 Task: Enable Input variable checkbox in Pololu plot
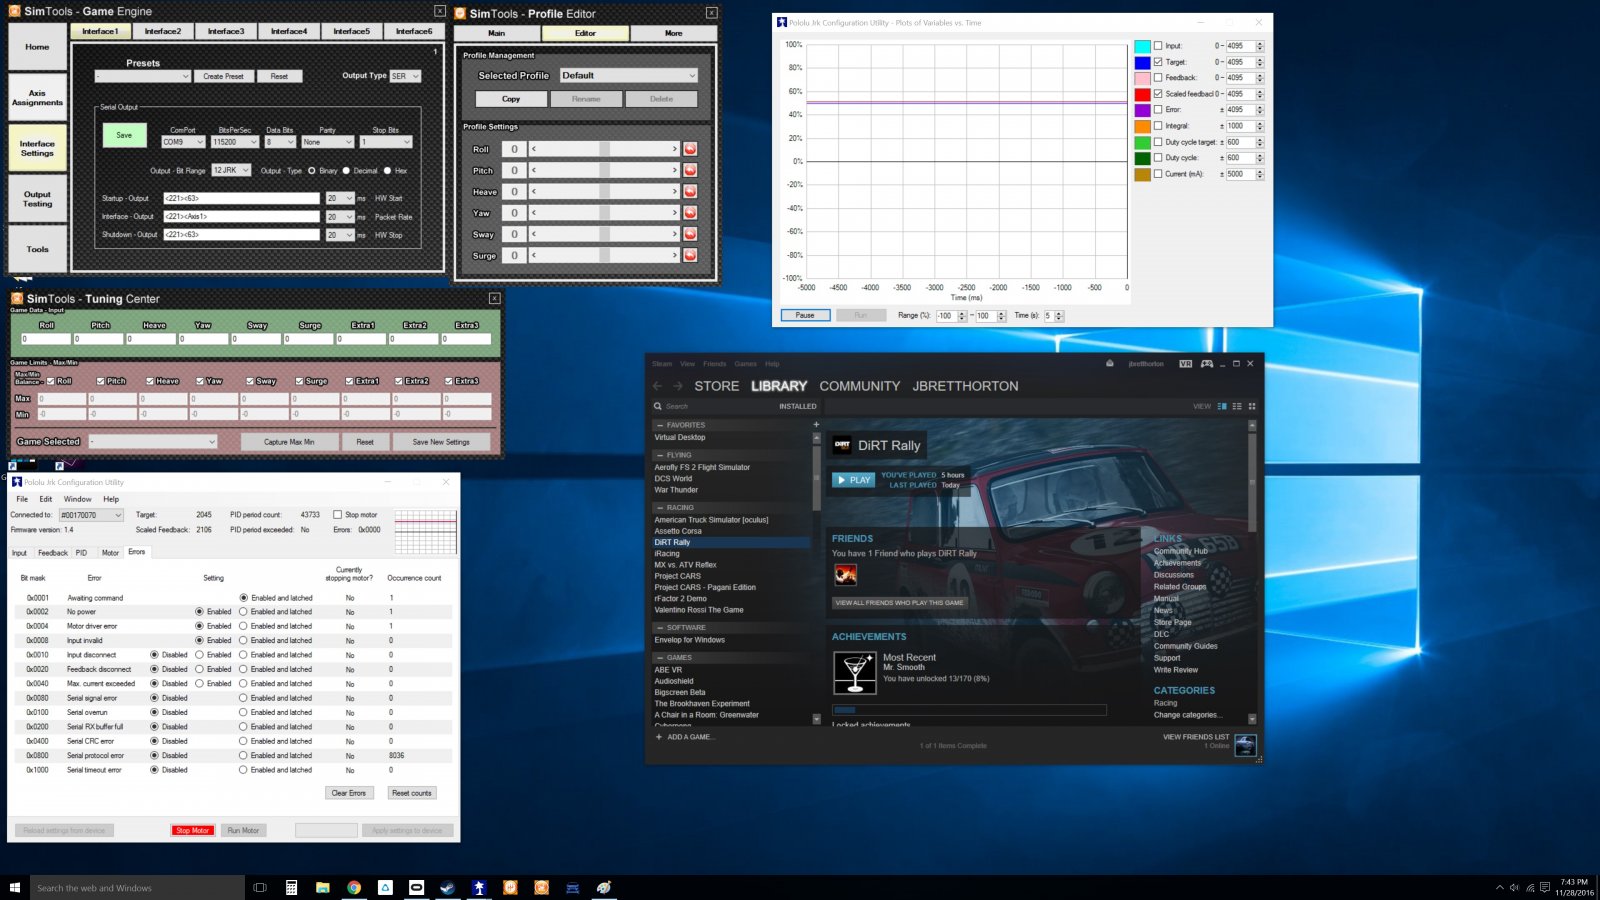click(x=1158, y=46)
